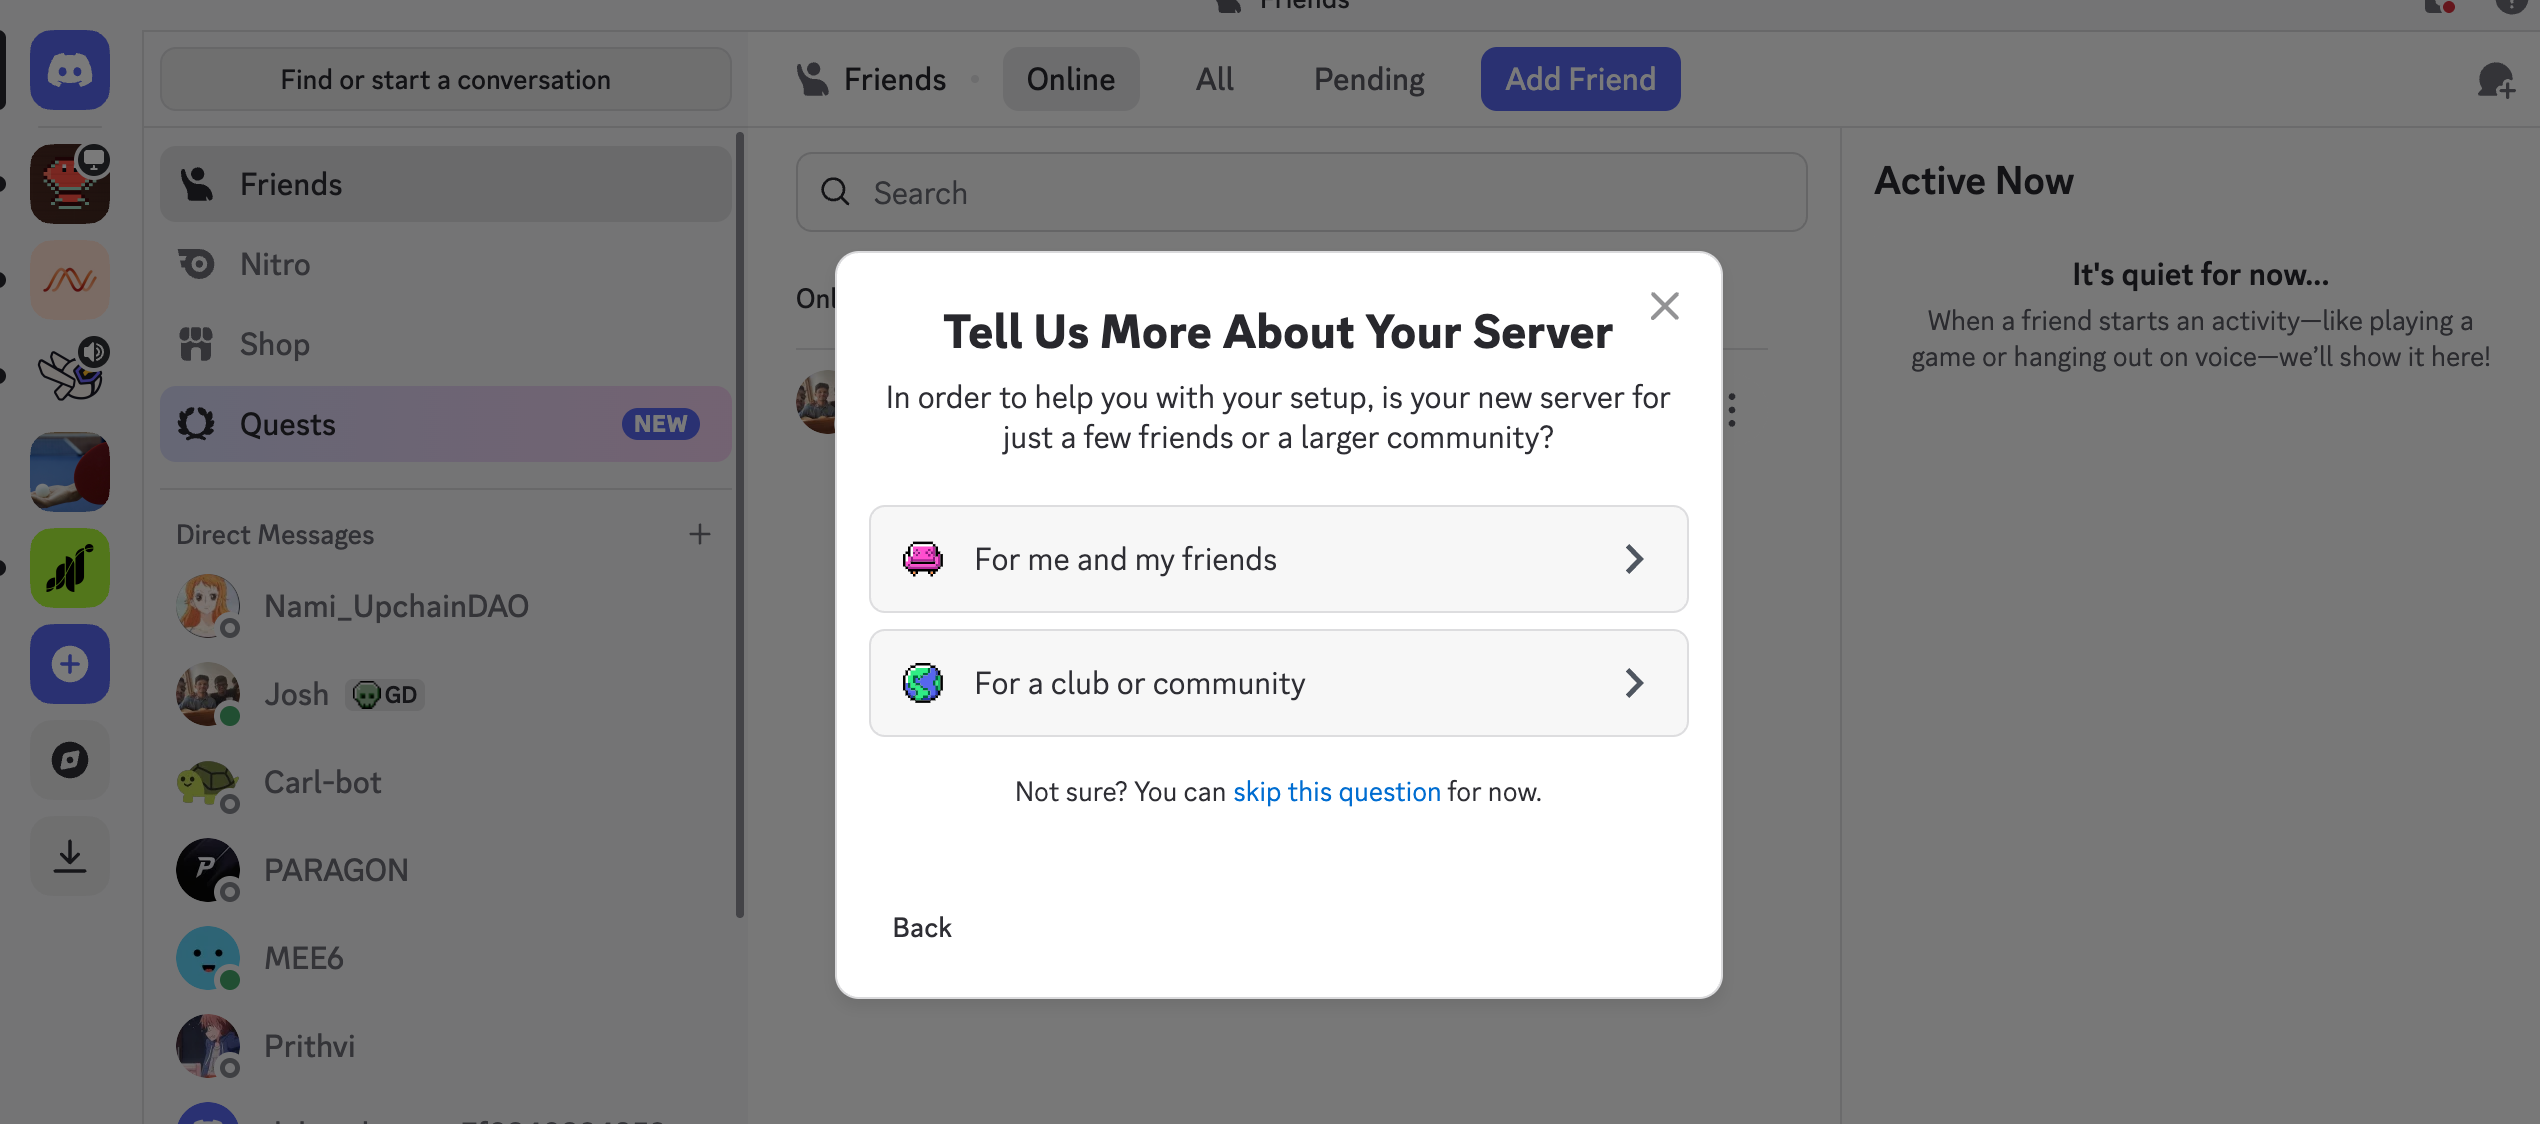Open the Discord home icon
2540x1124 pixels.
tap(69, 70)
